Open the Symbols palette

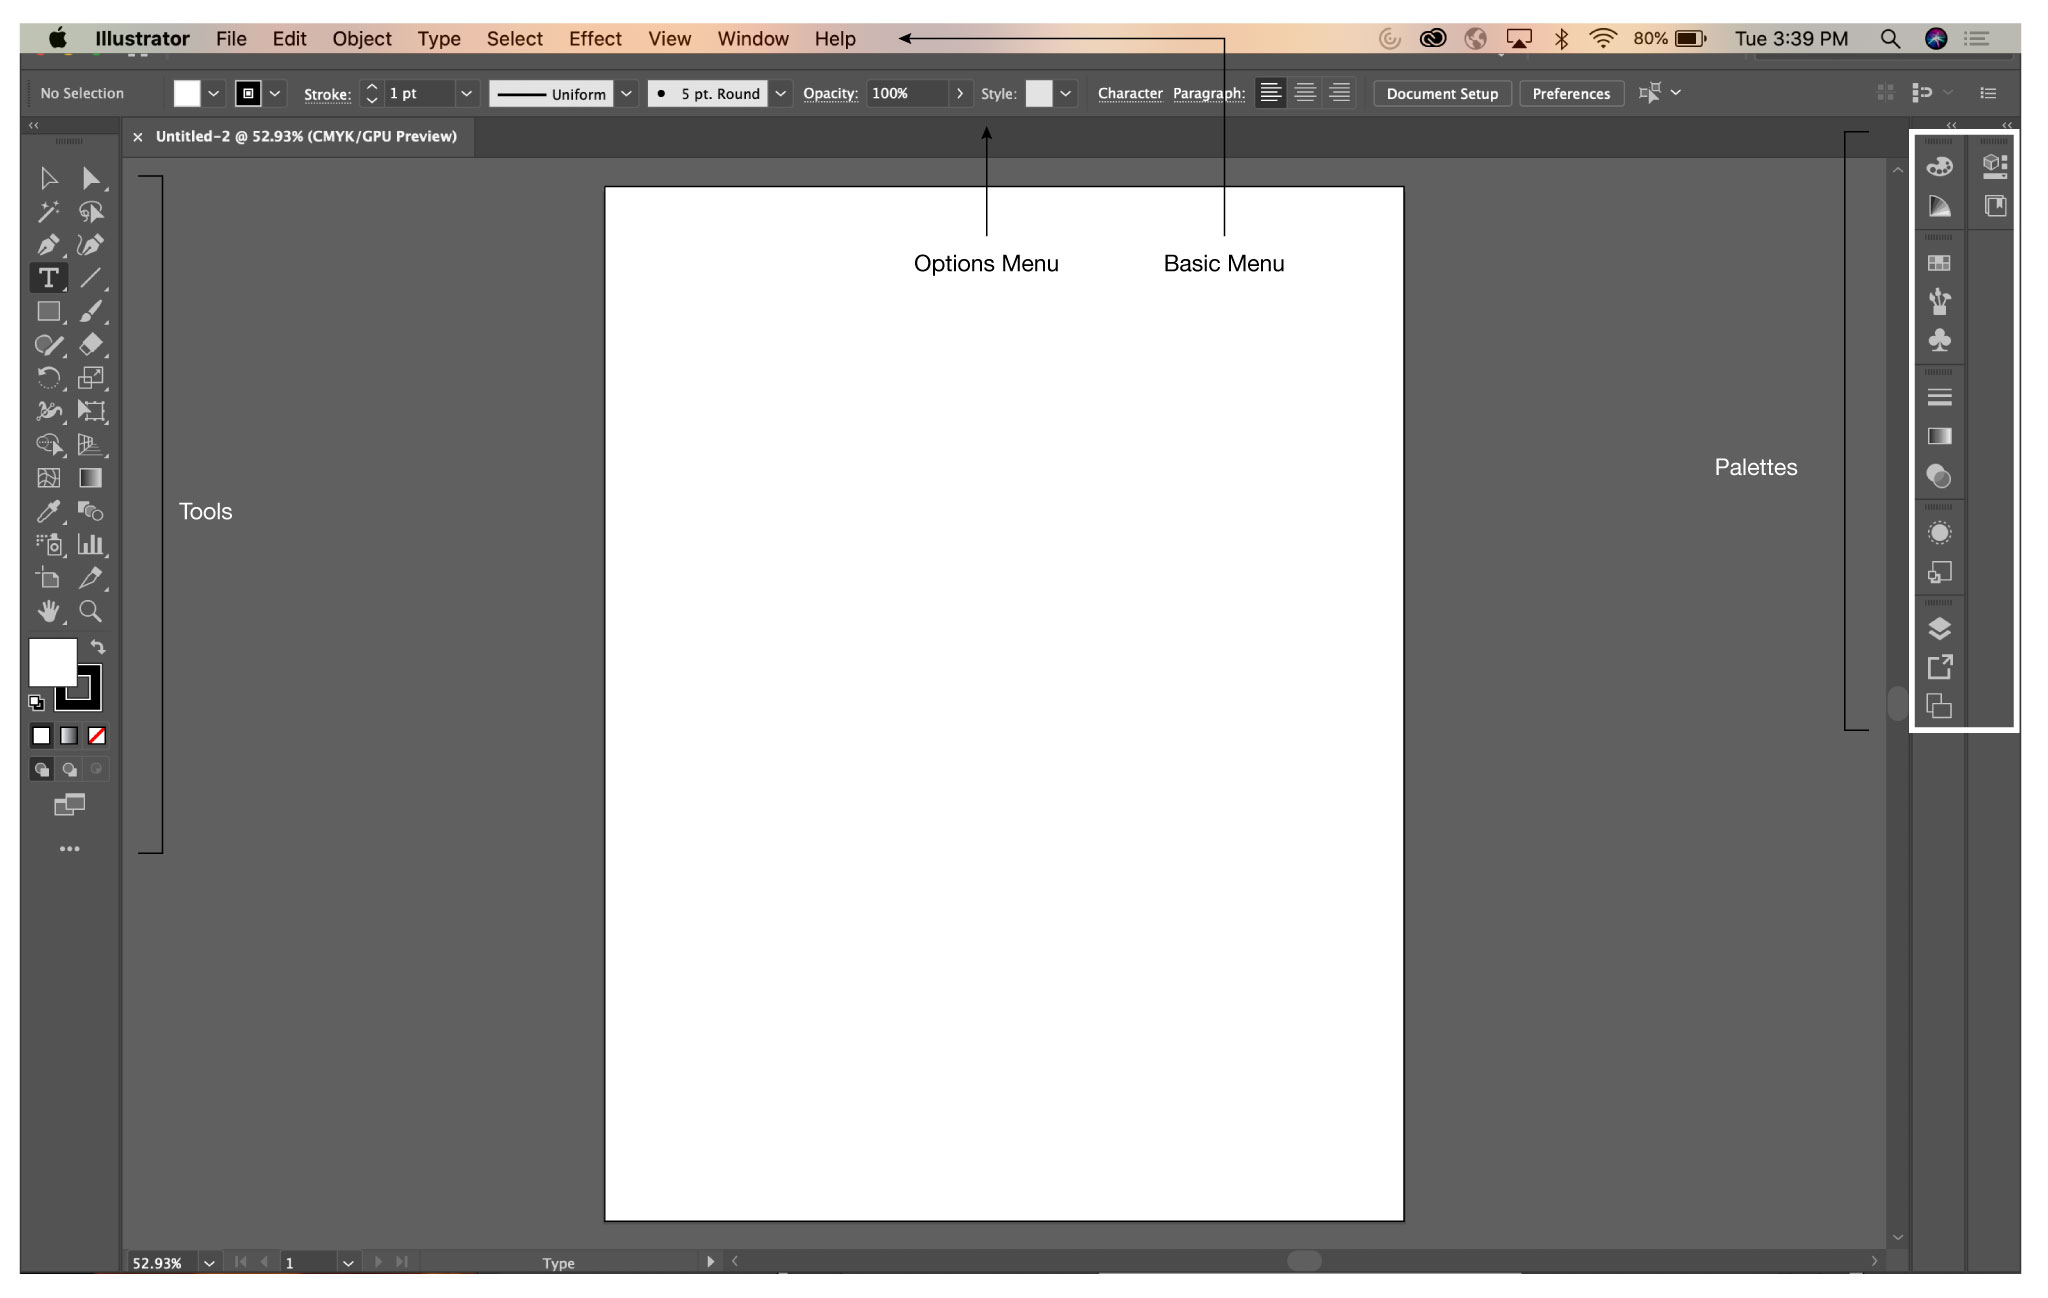(x=1939, y=339)
